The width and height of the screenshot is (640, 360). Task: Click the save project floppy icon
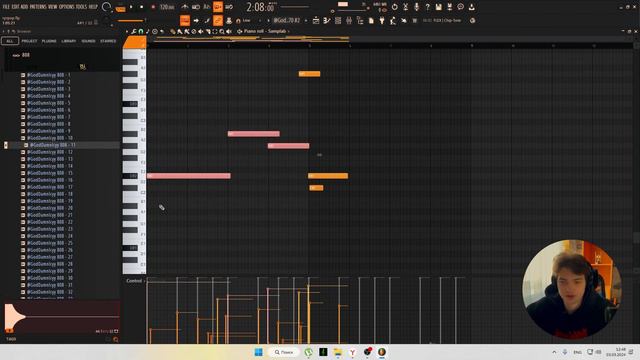[x=439, y=7]
